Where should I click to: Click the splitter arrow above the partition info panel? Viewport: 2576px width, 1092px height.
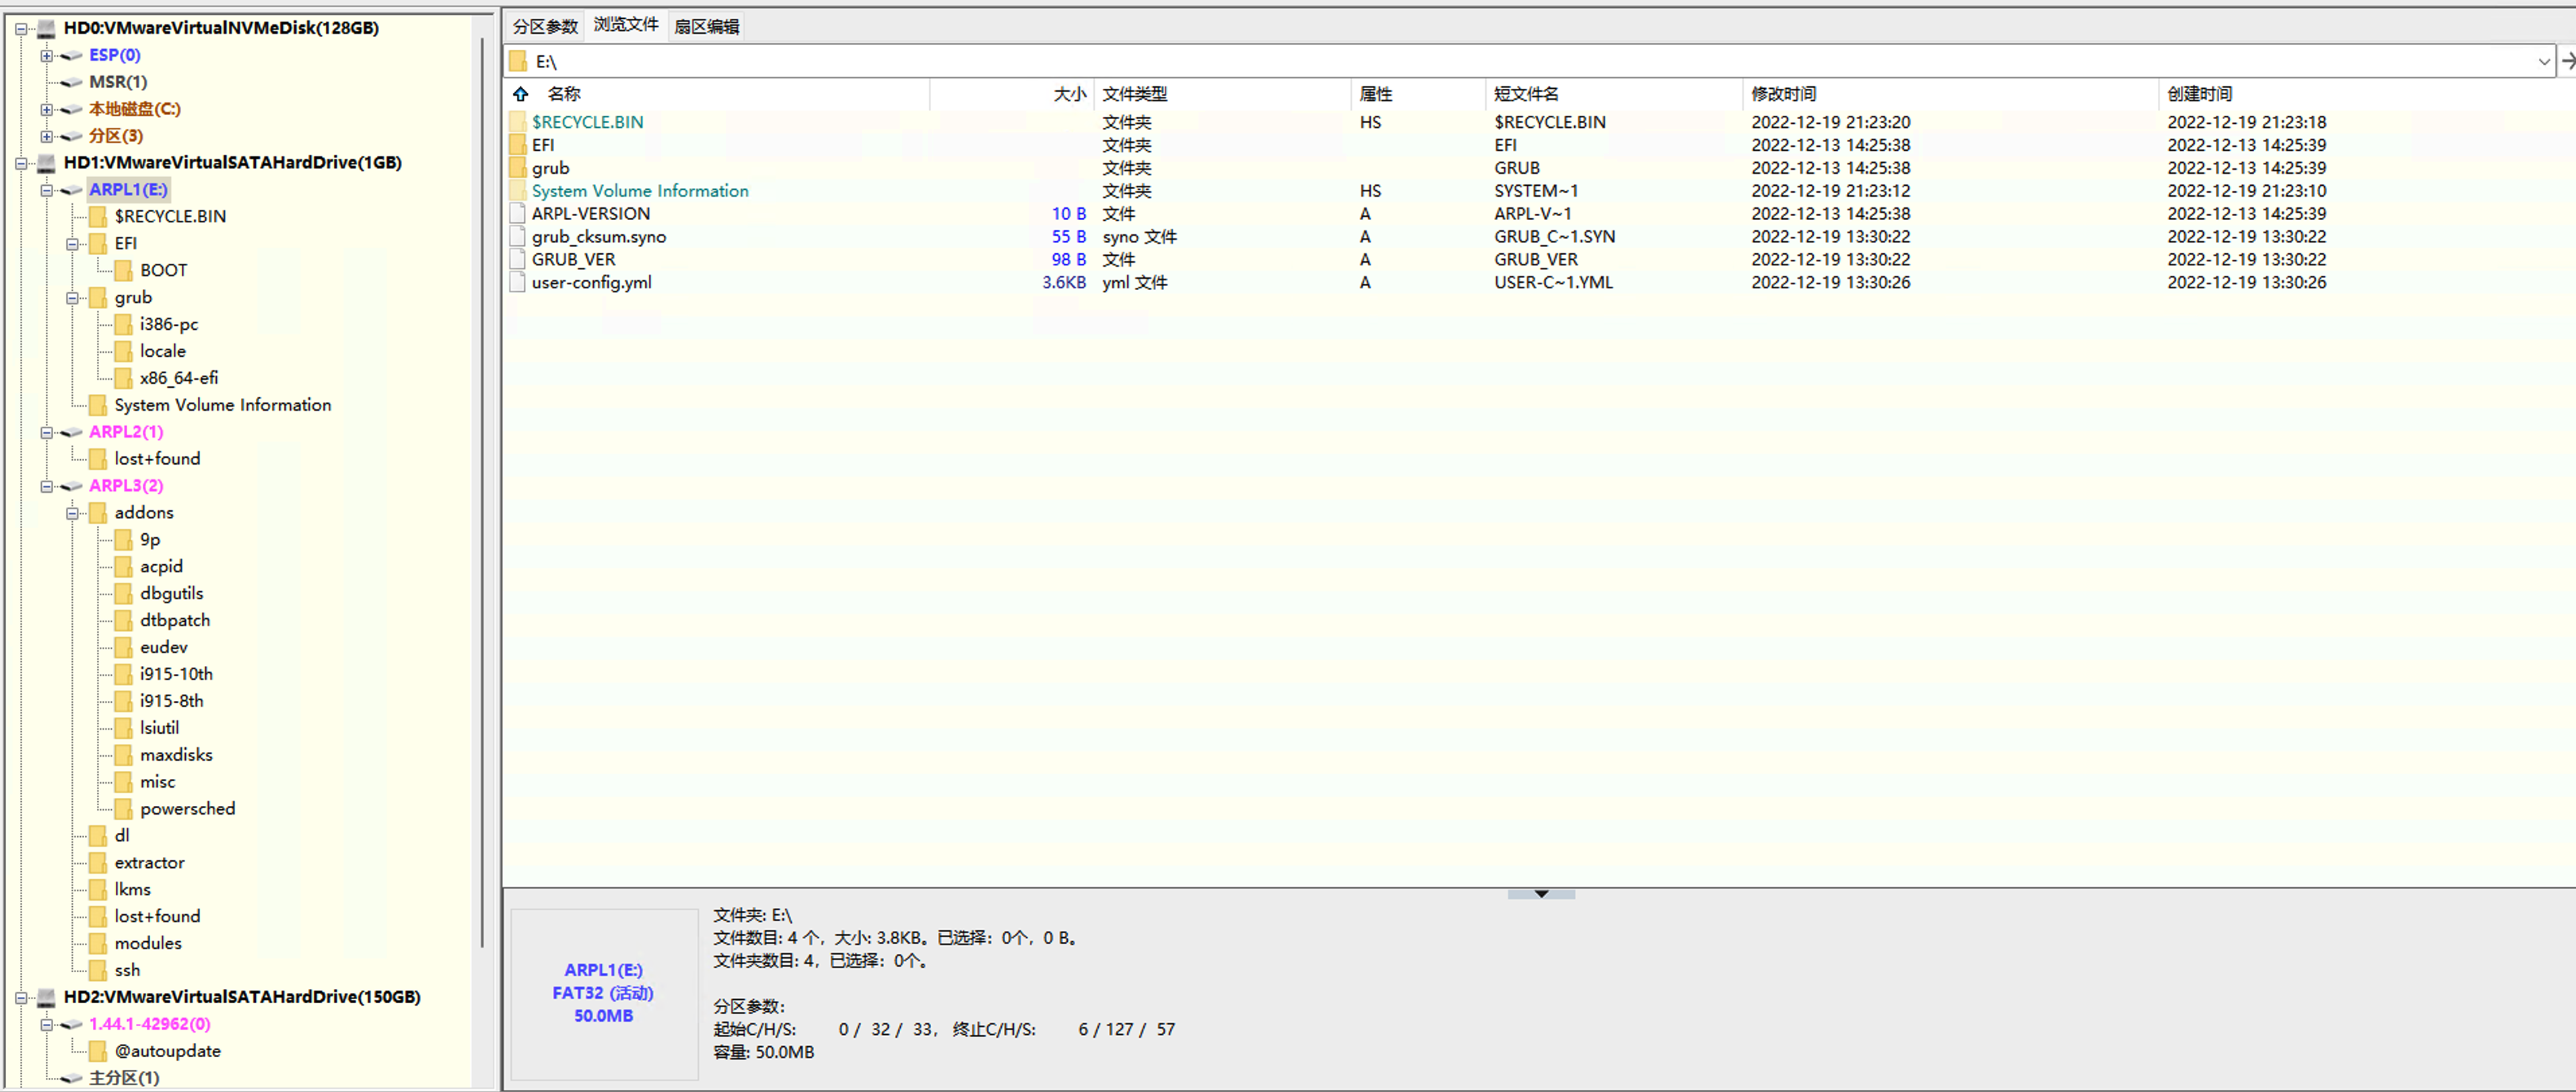tap(1540, 894)
